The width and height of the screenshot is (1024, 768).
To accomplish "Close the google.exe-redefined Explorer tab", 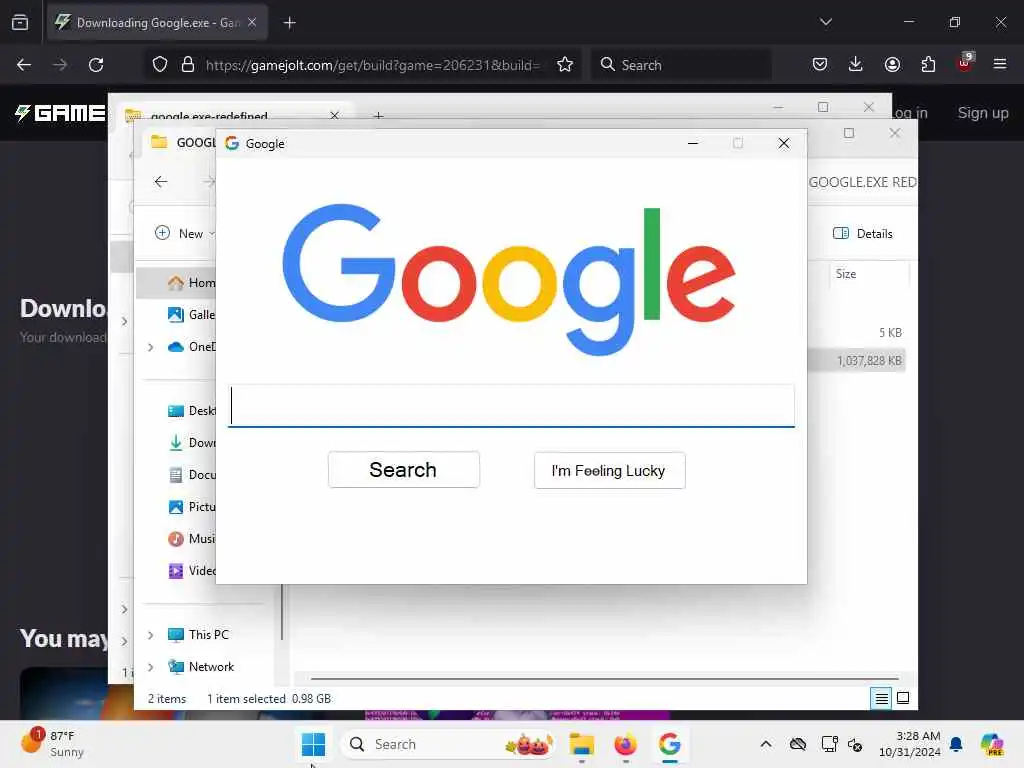I will pos(334,116).
